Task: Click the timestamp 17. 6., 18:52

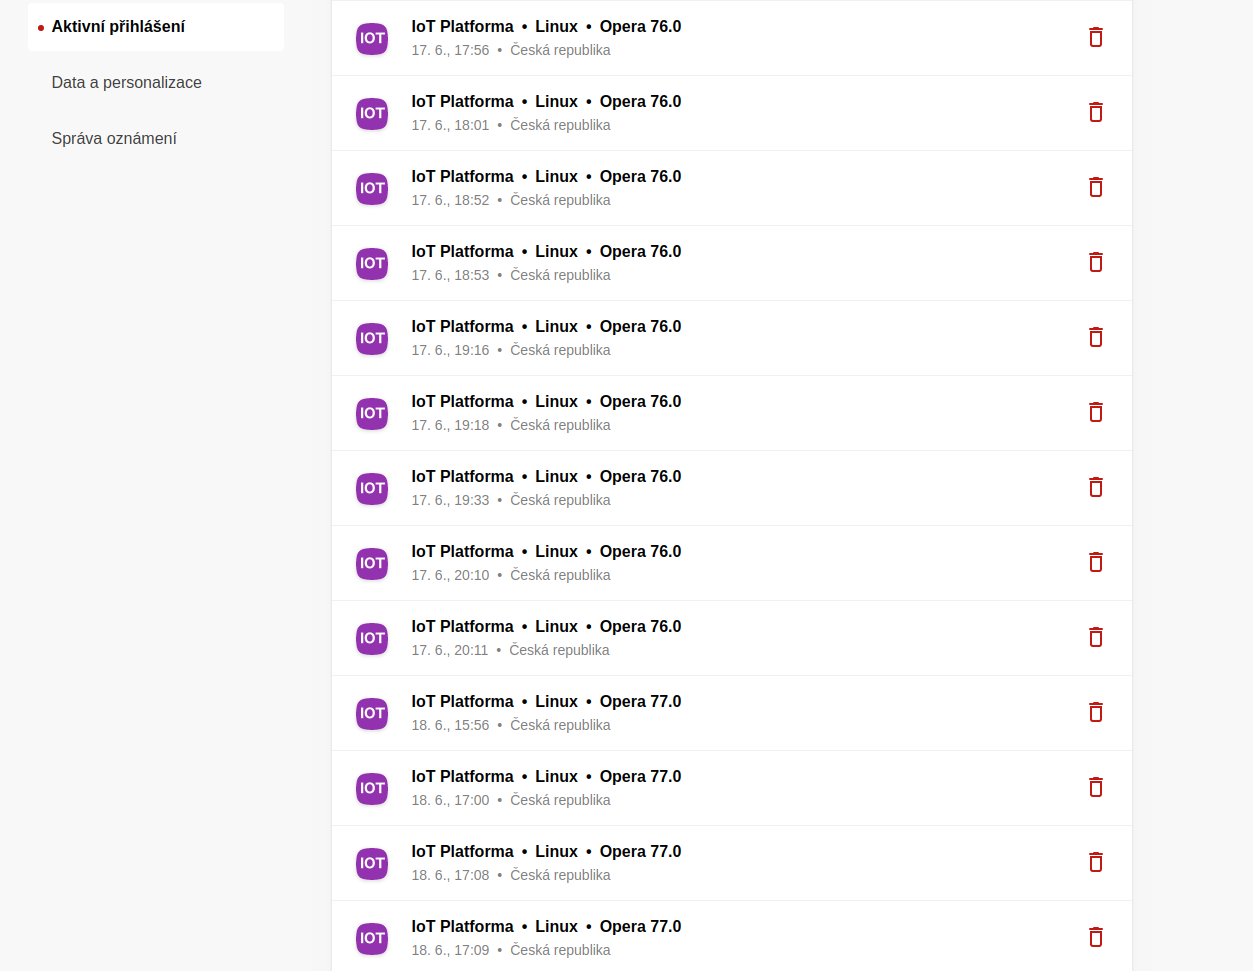Action: pyautogui.click(x=450, y=200)
